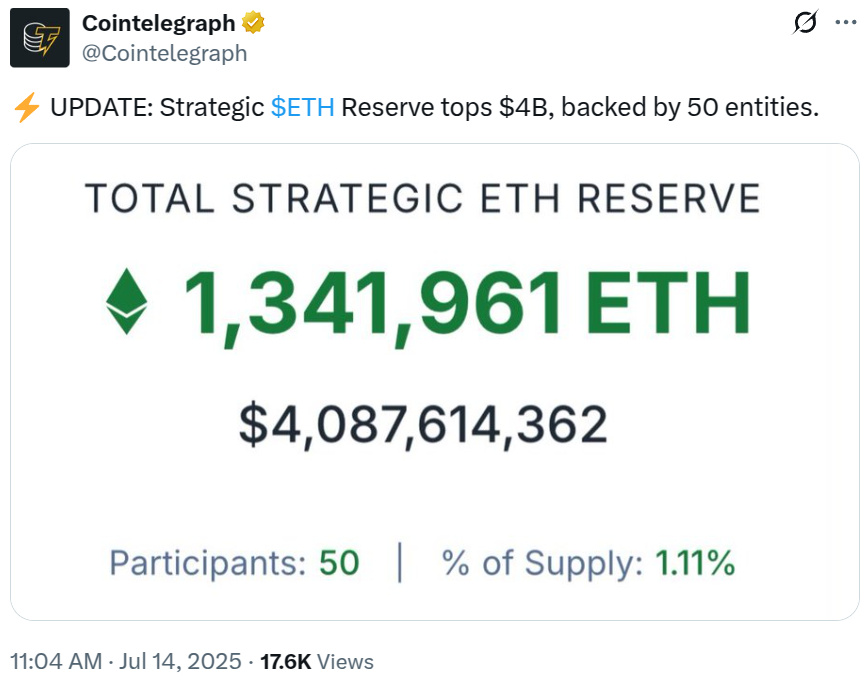Open the @Cointelegraph handle link
The image size is (868, 678).
[x=164, y=53]
